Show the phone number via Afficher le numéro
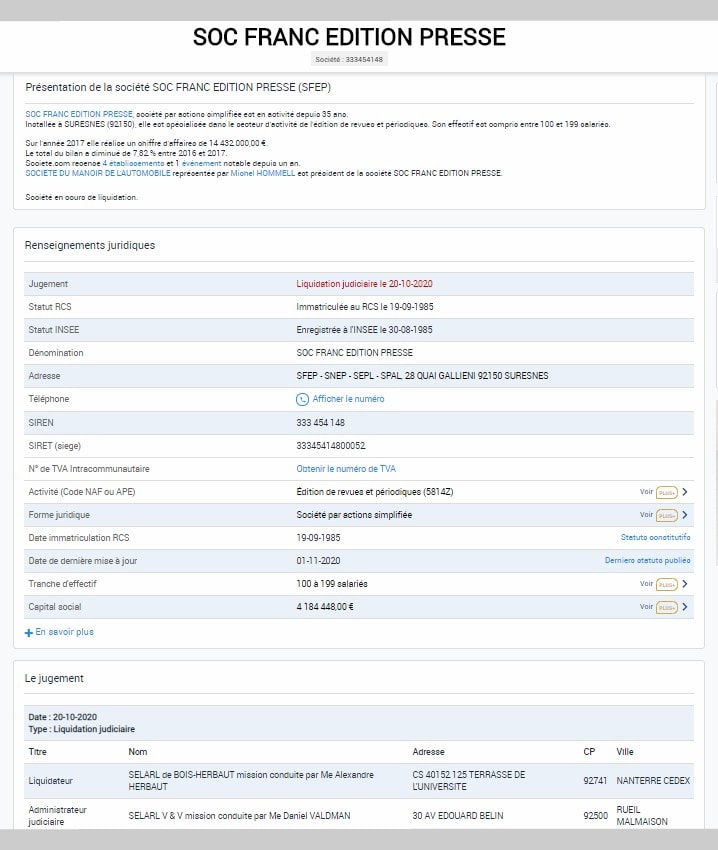Screen dimensions: 718x850 point(348,399)
